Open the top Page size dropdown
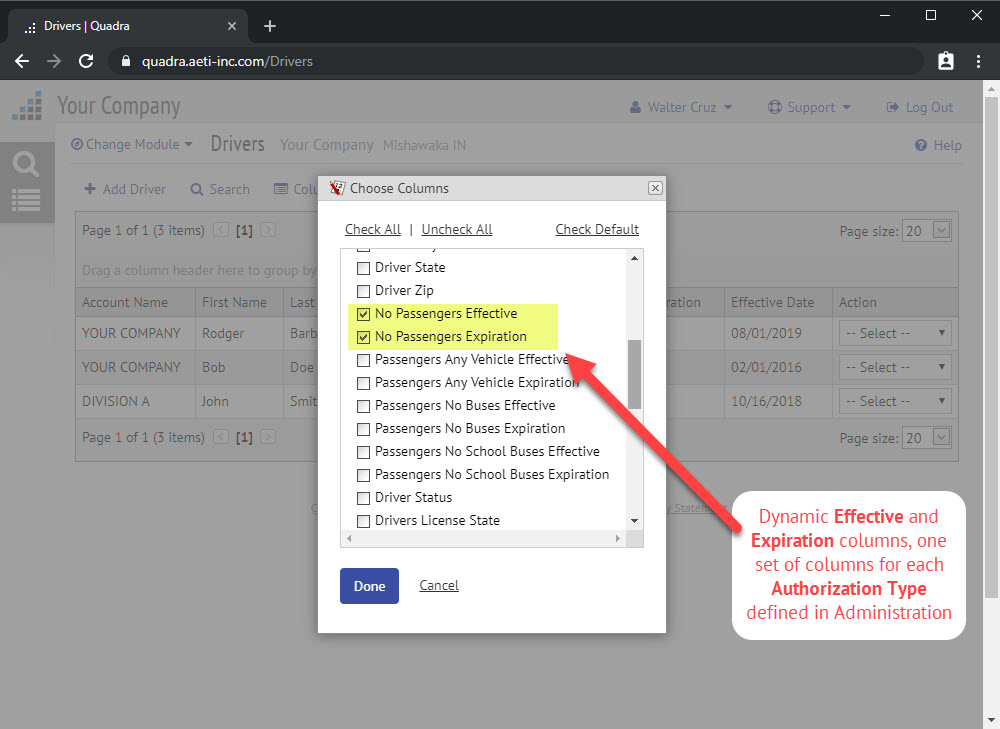The image size is (1000, 729). point(941,230)
